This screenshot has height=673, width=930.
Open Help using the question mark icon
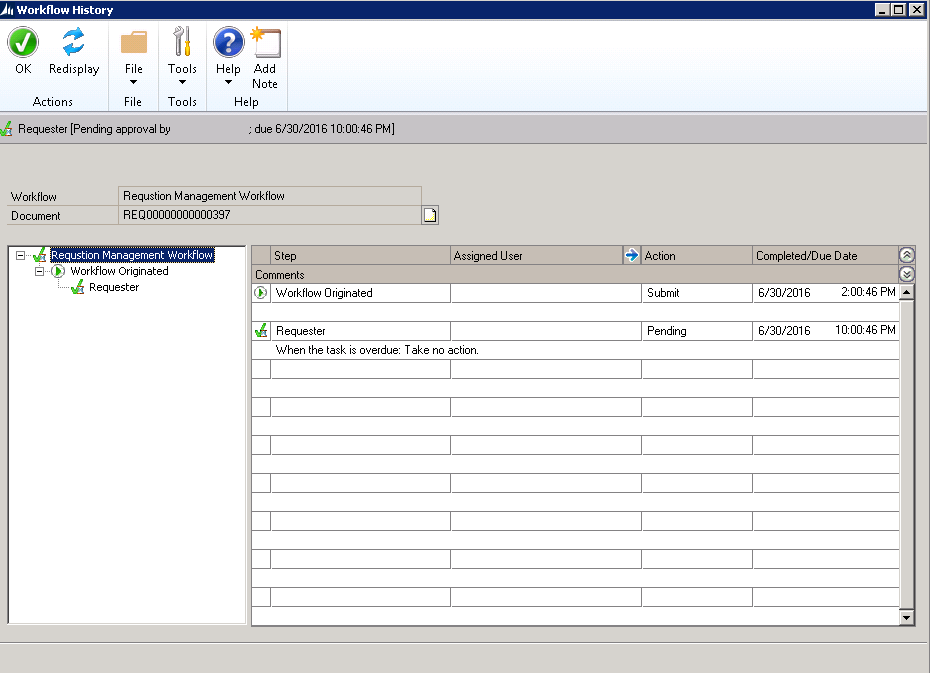click(x=228, y=43)
